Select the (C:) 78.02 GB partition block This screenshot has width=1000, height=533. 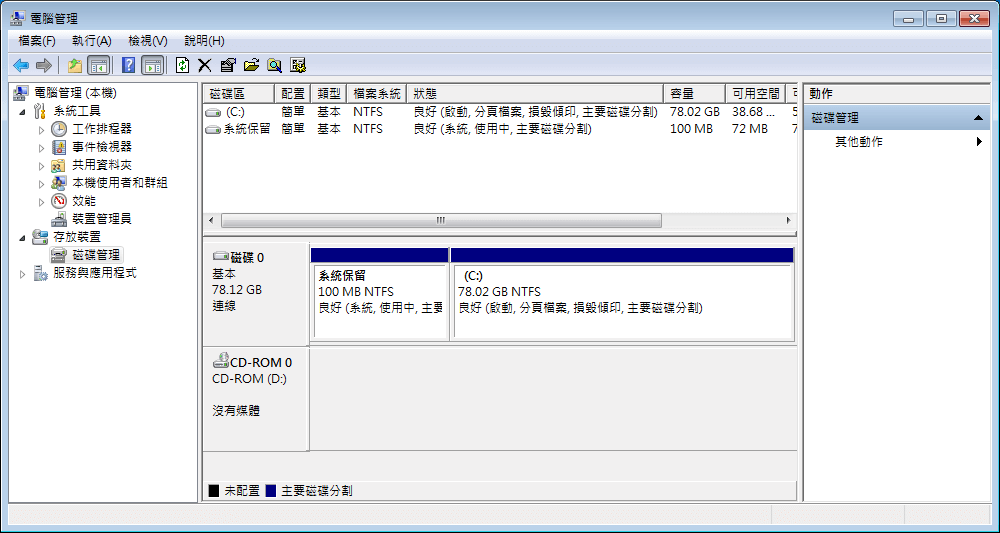(x=621, y=300)
